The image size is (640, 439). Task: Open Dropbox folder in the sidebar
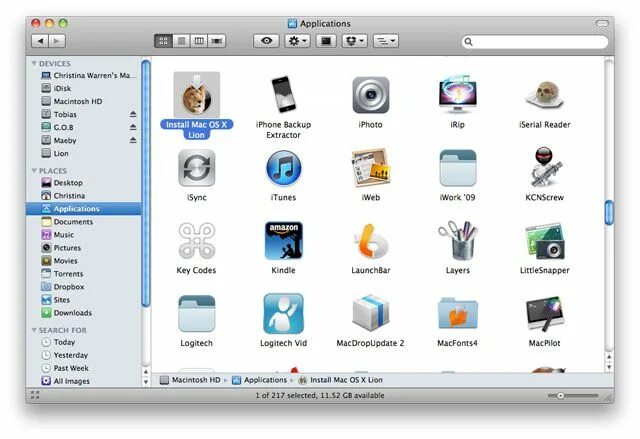pyautogui.click(x=84, y=287)
